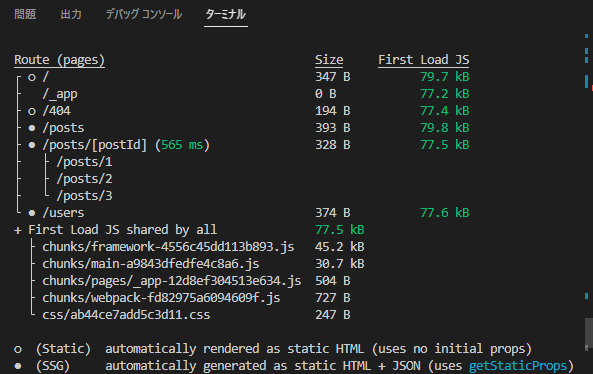Click the /404 route entry
593x374 pixels.
coord(56,111)
